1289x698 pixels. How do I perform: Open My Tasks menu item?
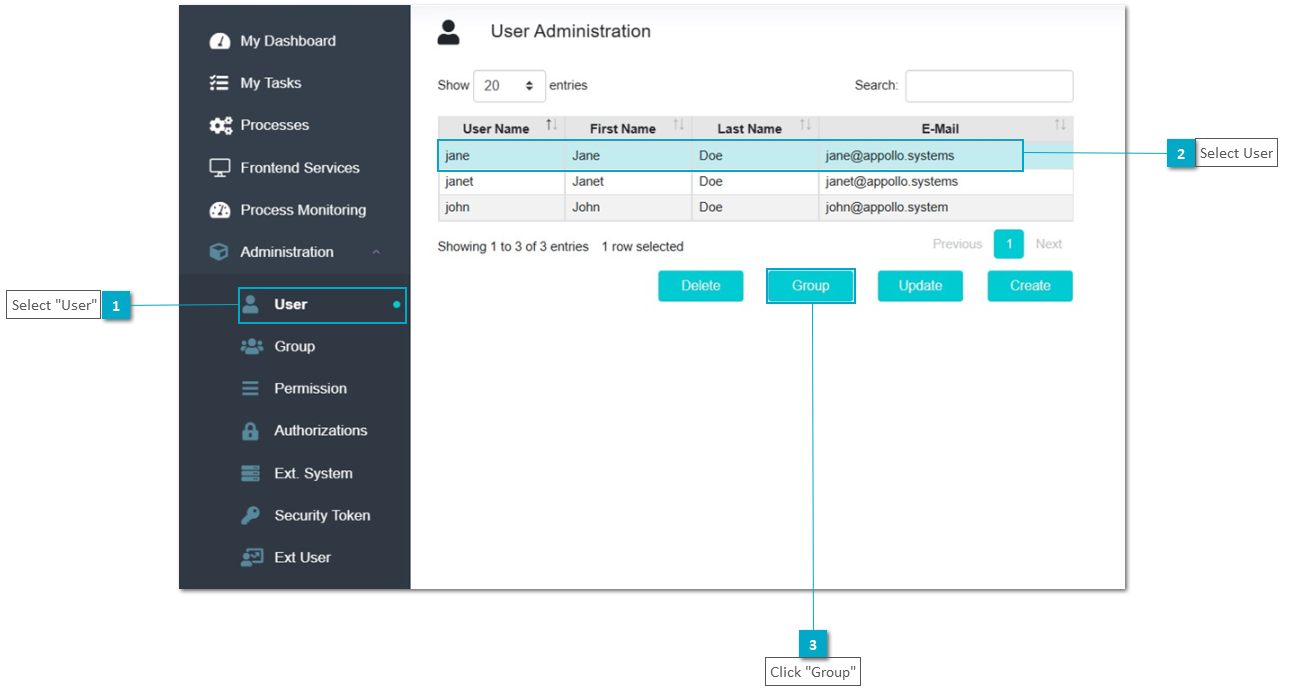pyautogui.click(x=271, y=83)
